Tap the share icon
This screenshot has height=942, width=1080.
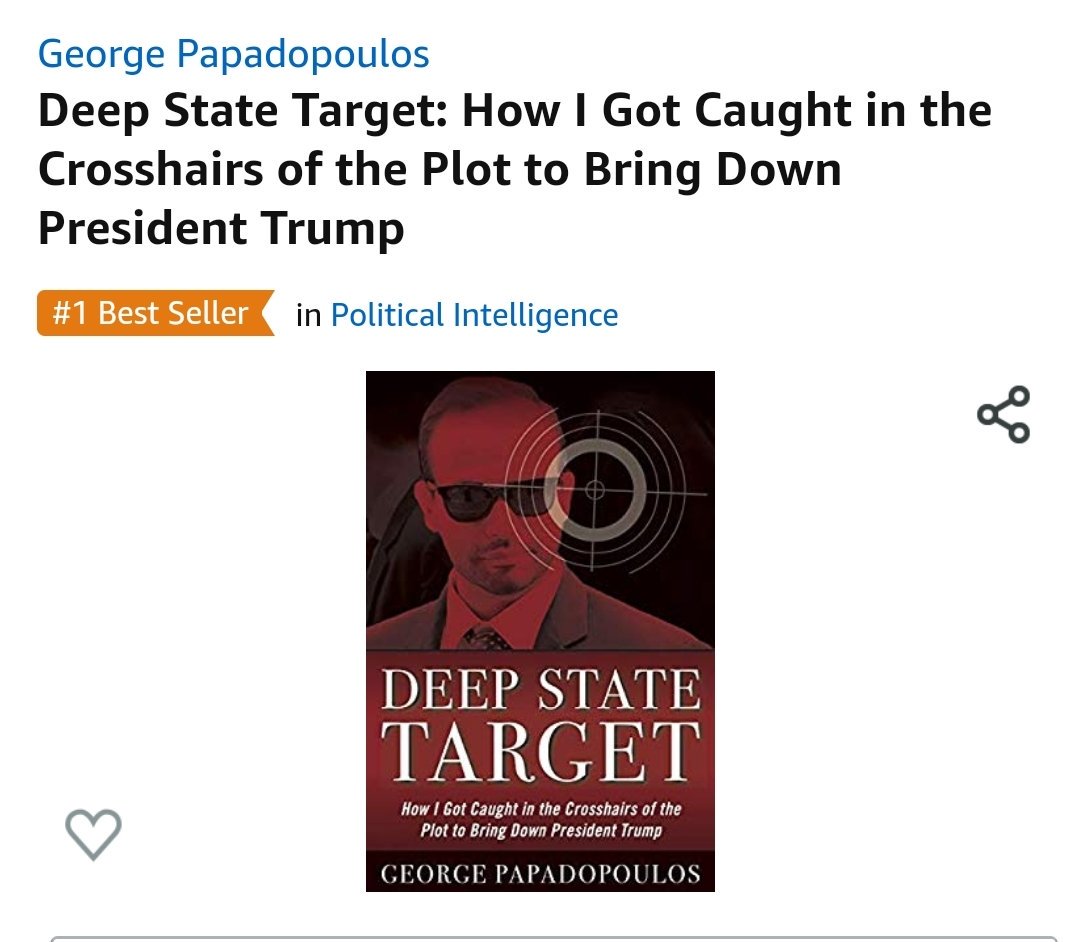1004,415
